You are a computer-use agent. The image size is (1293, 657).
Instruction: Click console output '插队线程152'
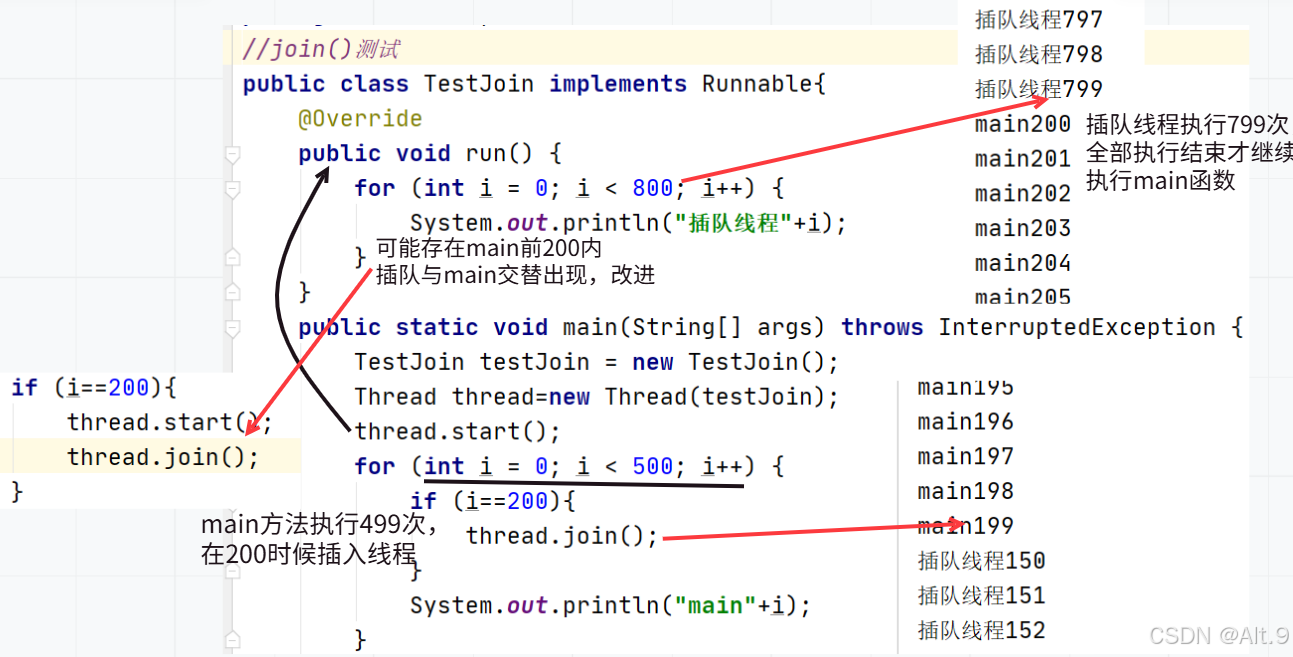(982, 631)
